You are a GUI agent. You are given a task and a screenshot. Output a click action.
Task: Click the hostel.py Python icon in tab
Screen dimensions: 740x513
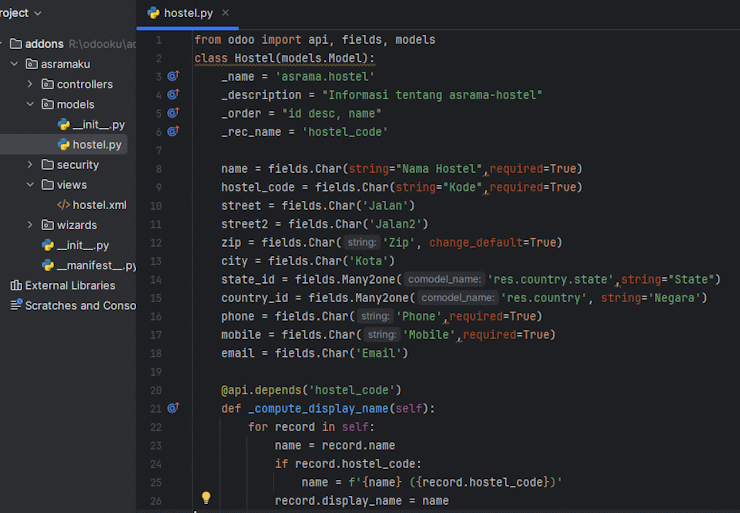click(x=153, y=13)
